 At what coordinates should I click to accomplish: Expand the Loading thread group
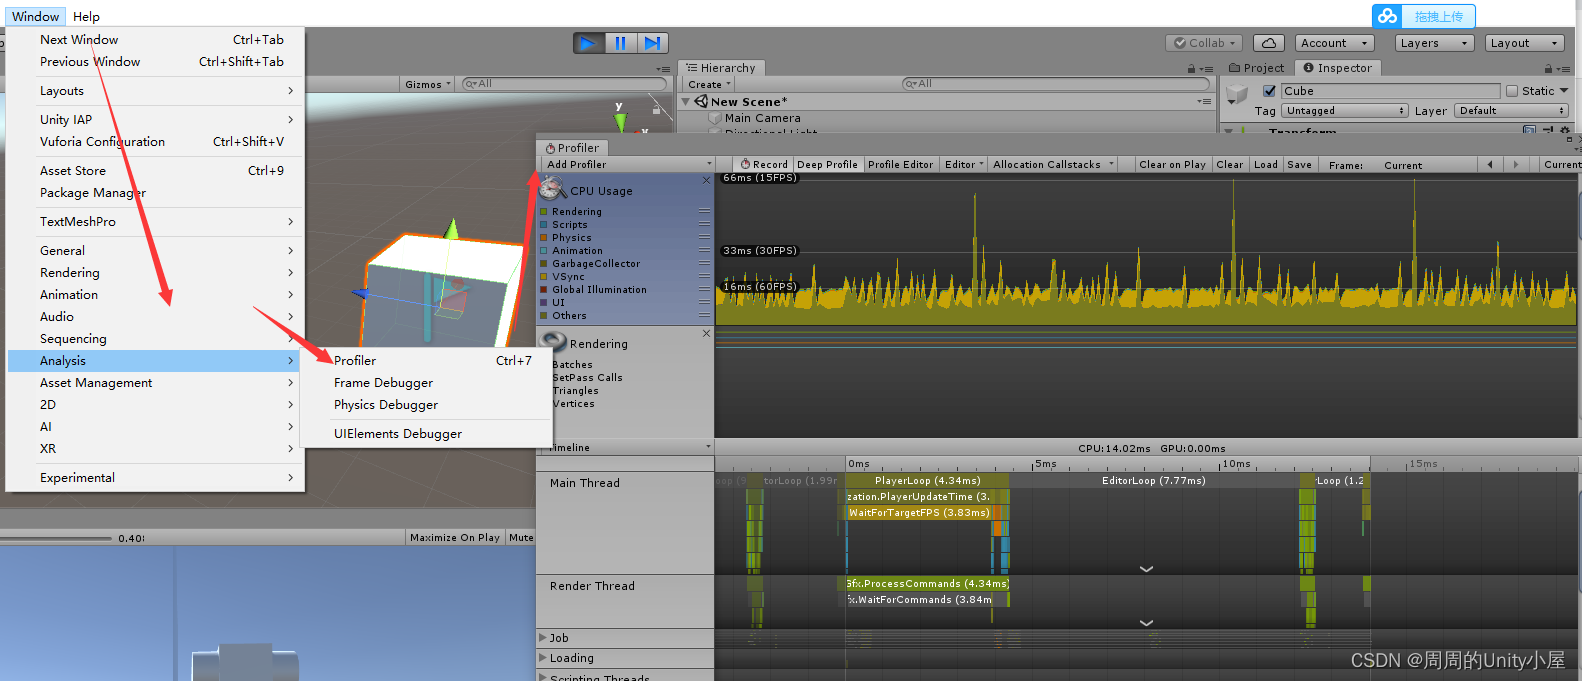(544, 658)
